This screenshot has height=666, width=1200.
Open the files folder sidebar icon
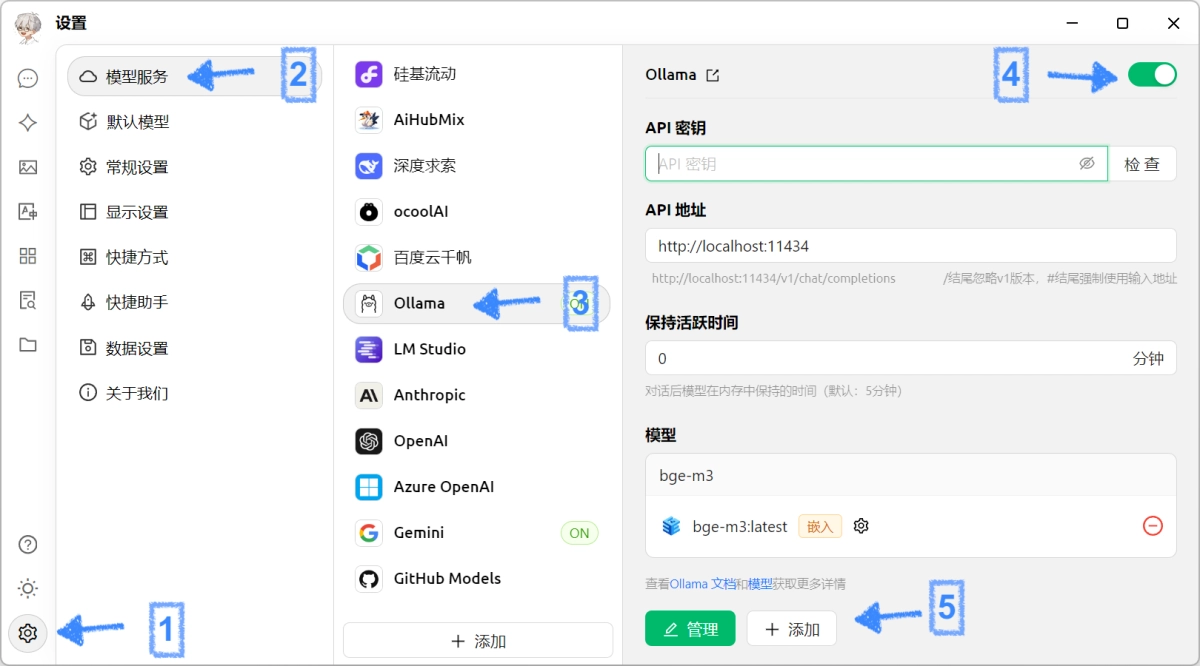(x=28, y=345)
